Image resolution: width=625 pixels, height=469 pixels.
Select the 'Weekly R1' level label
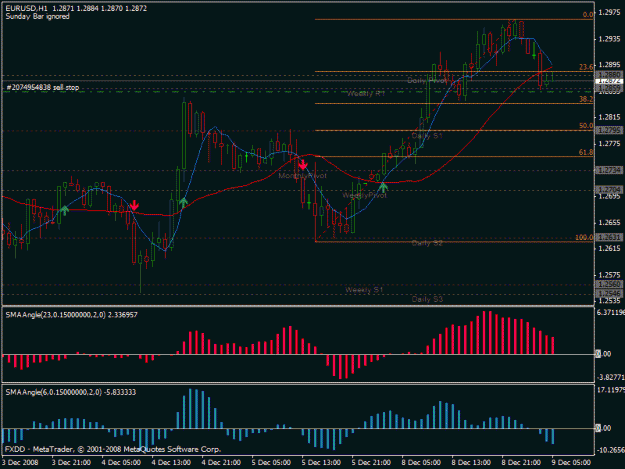coord(366,94)
